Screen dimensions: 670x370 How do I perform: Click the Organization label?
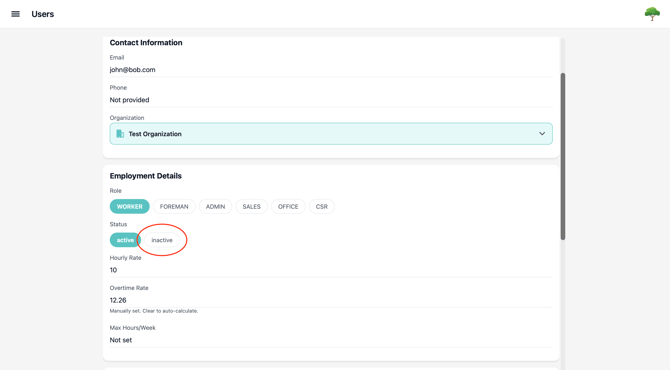click(x=127, y=117)
